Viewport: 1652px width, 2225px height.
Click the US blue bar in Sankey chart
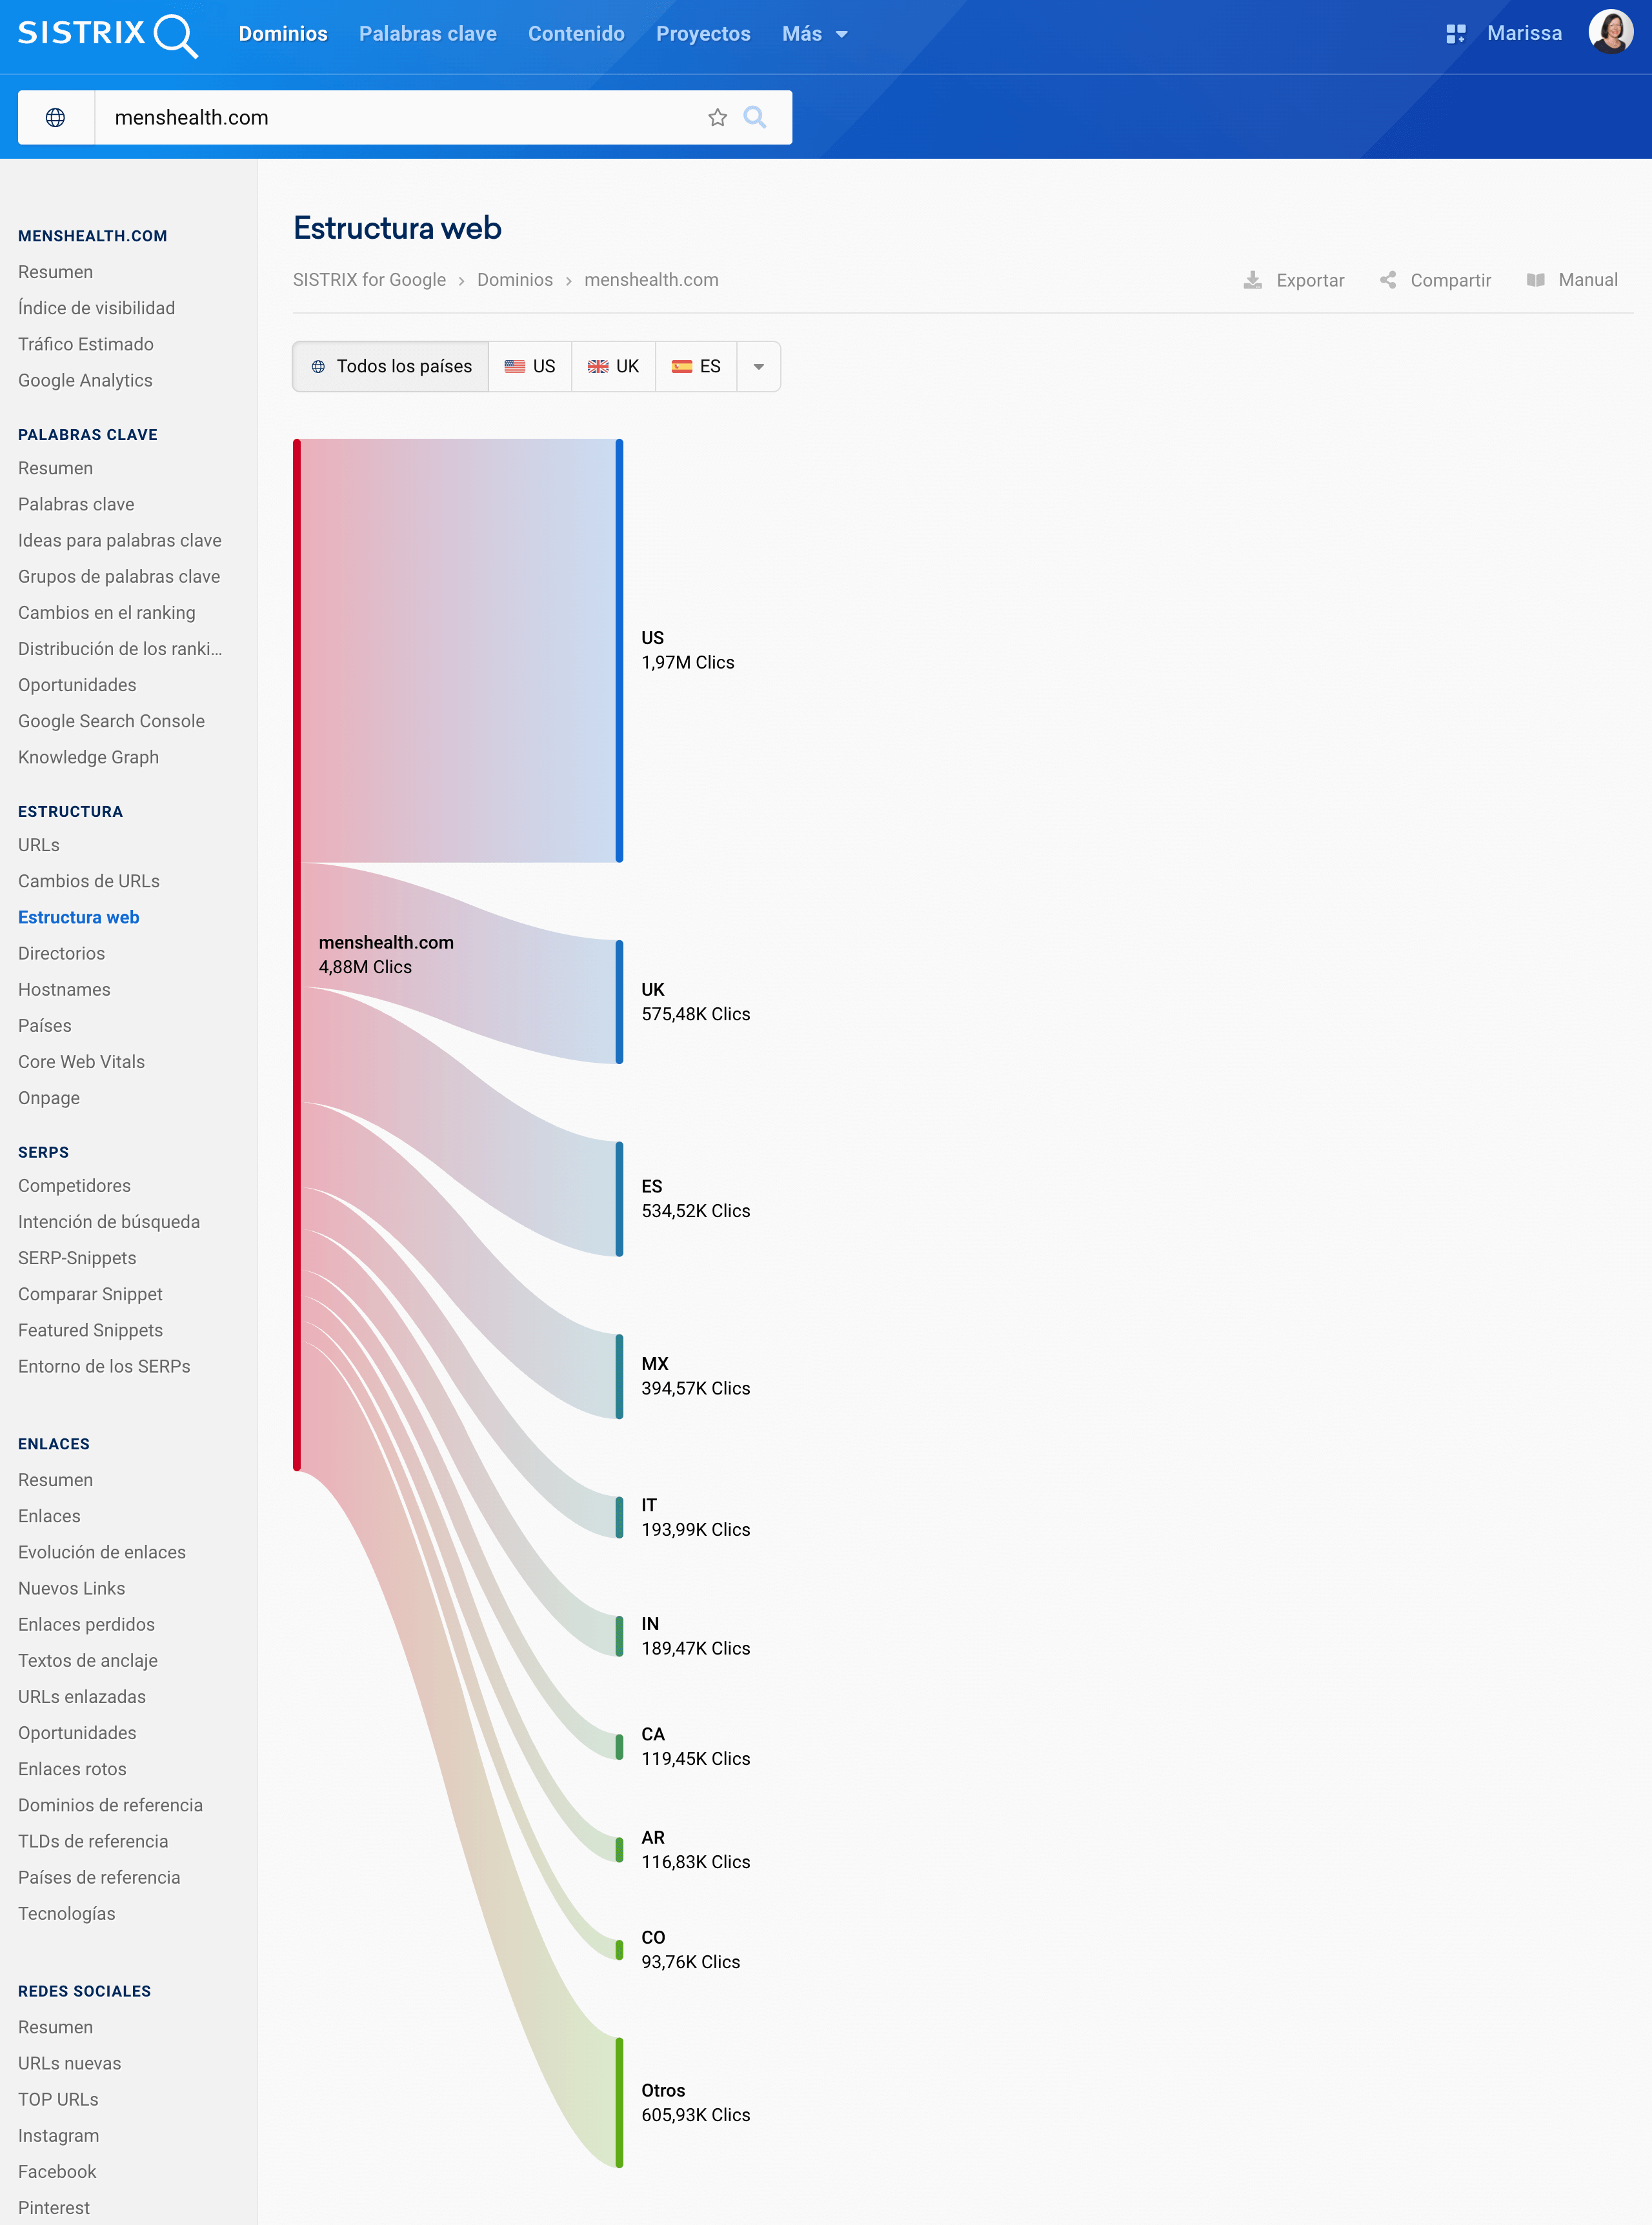pyautogui.click(x=619, y=650)
